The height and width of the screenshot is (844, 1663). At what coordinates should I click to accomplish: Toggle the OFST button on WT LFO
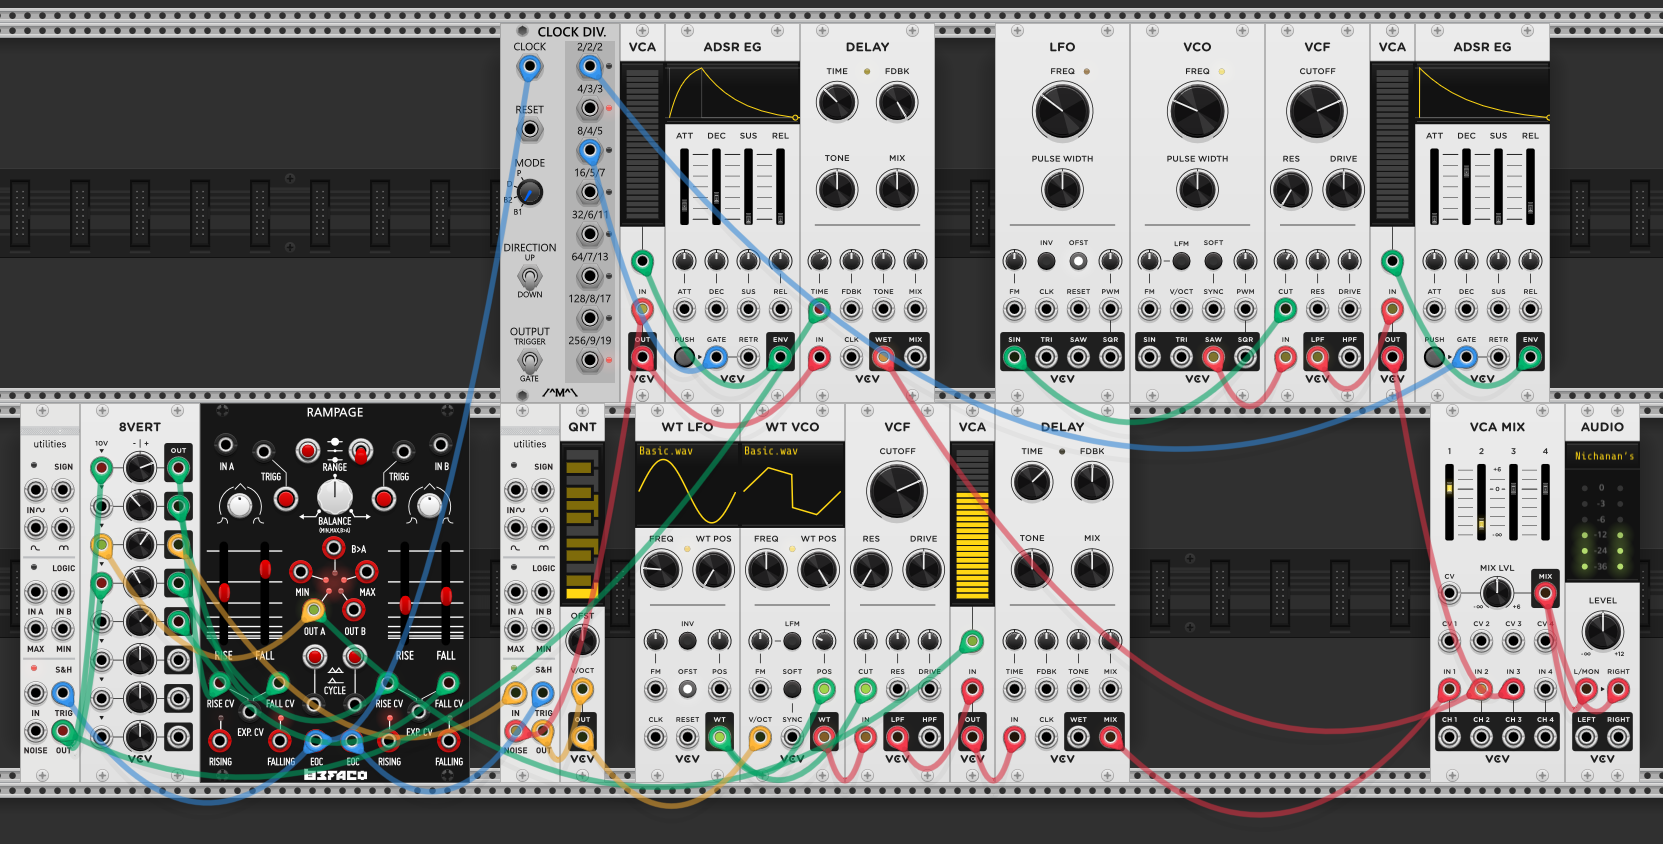coord(687,689)
